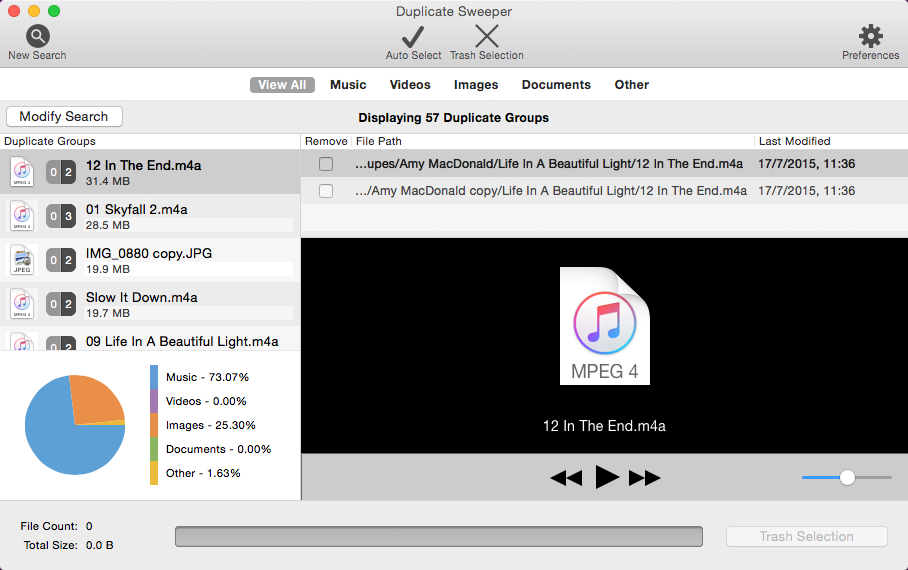Adjust the preview volume slider
This screenshot has height=570, width=908.
click(847, 478)
